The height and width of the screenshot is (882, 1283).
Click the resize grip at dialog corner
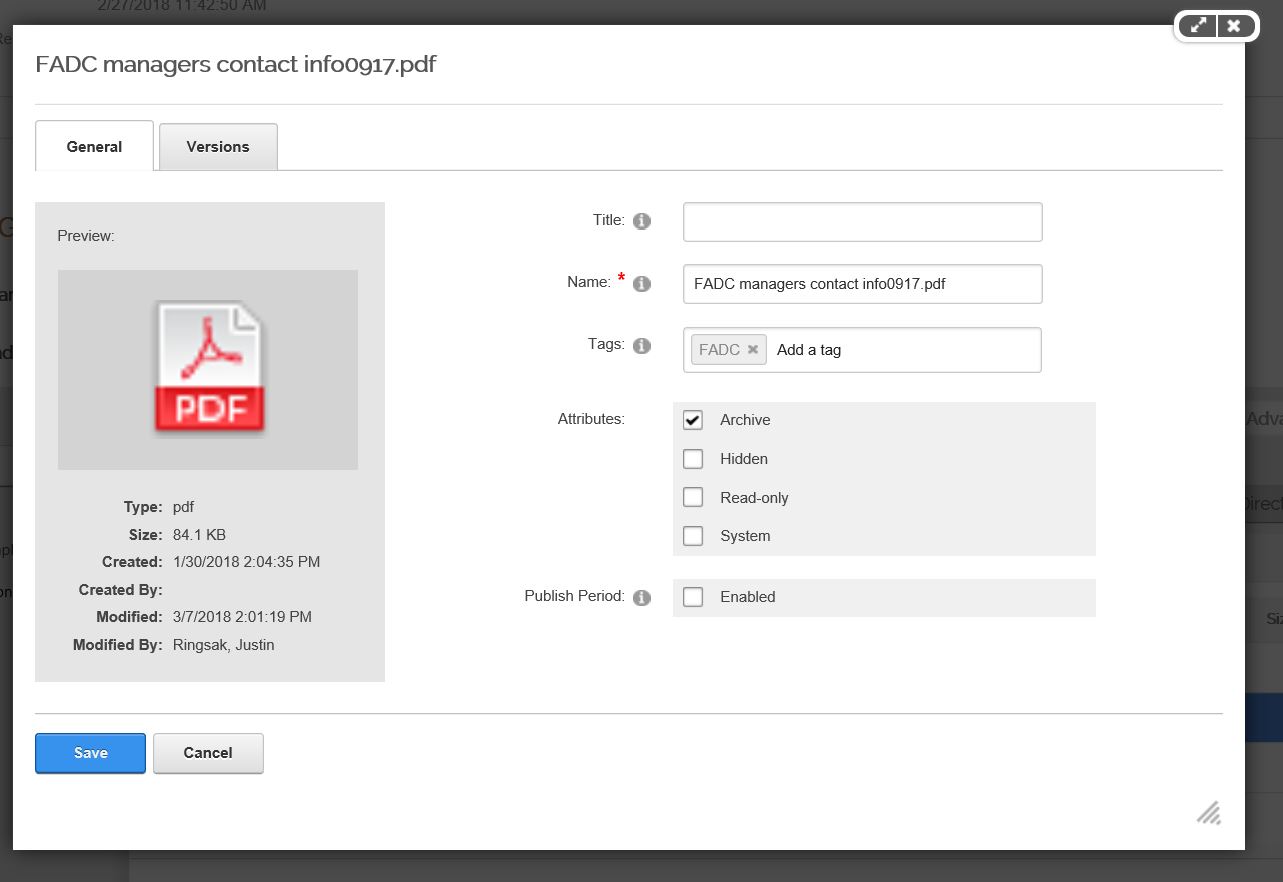pos(1208,812)
